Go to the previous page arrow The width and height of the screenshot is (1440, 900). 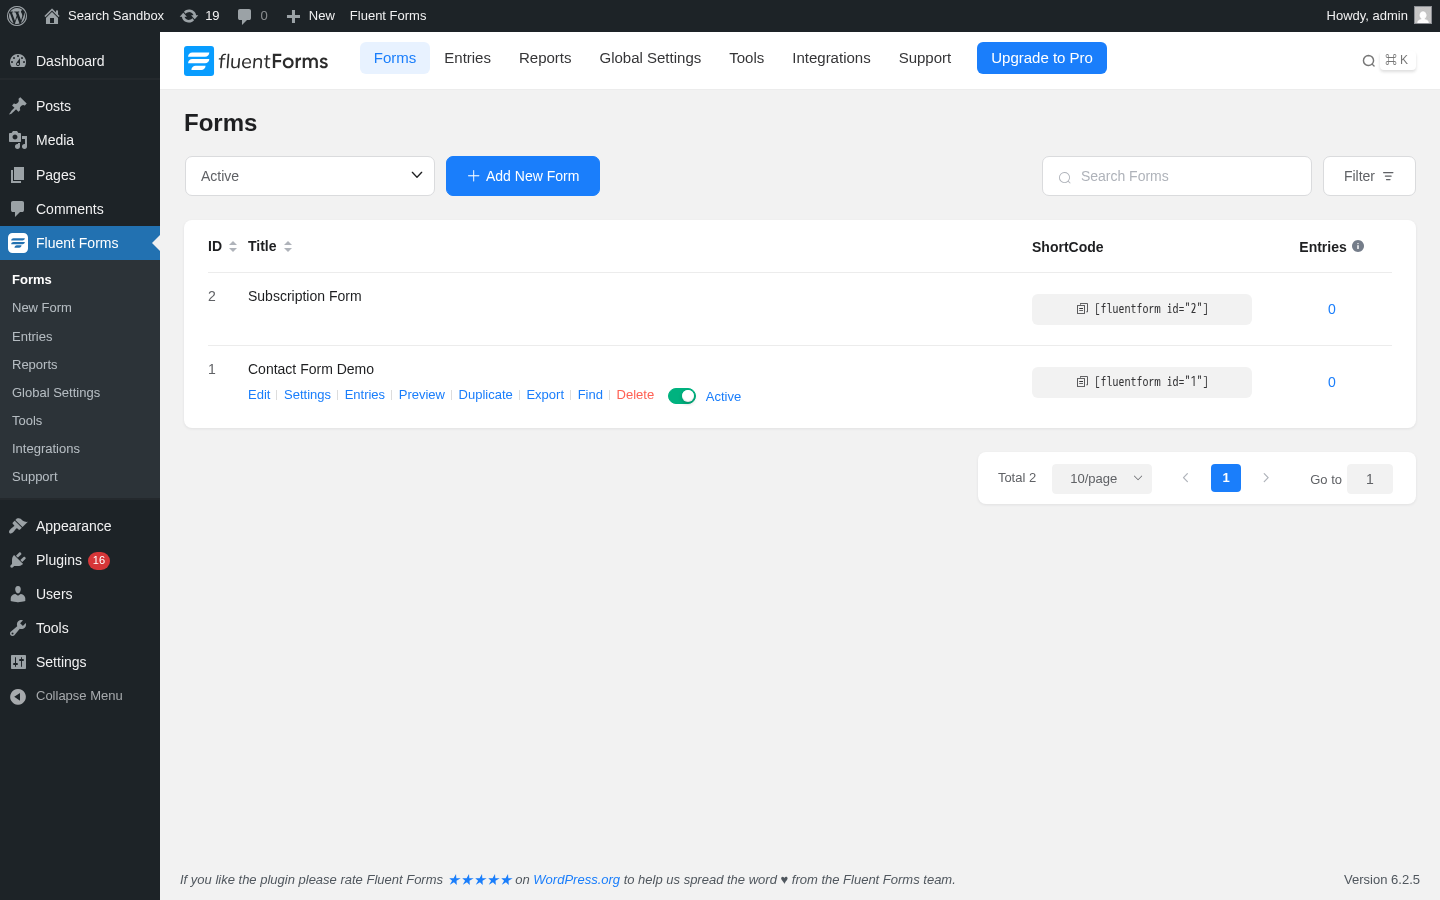pyautogui.click(x=1185, y=478)
